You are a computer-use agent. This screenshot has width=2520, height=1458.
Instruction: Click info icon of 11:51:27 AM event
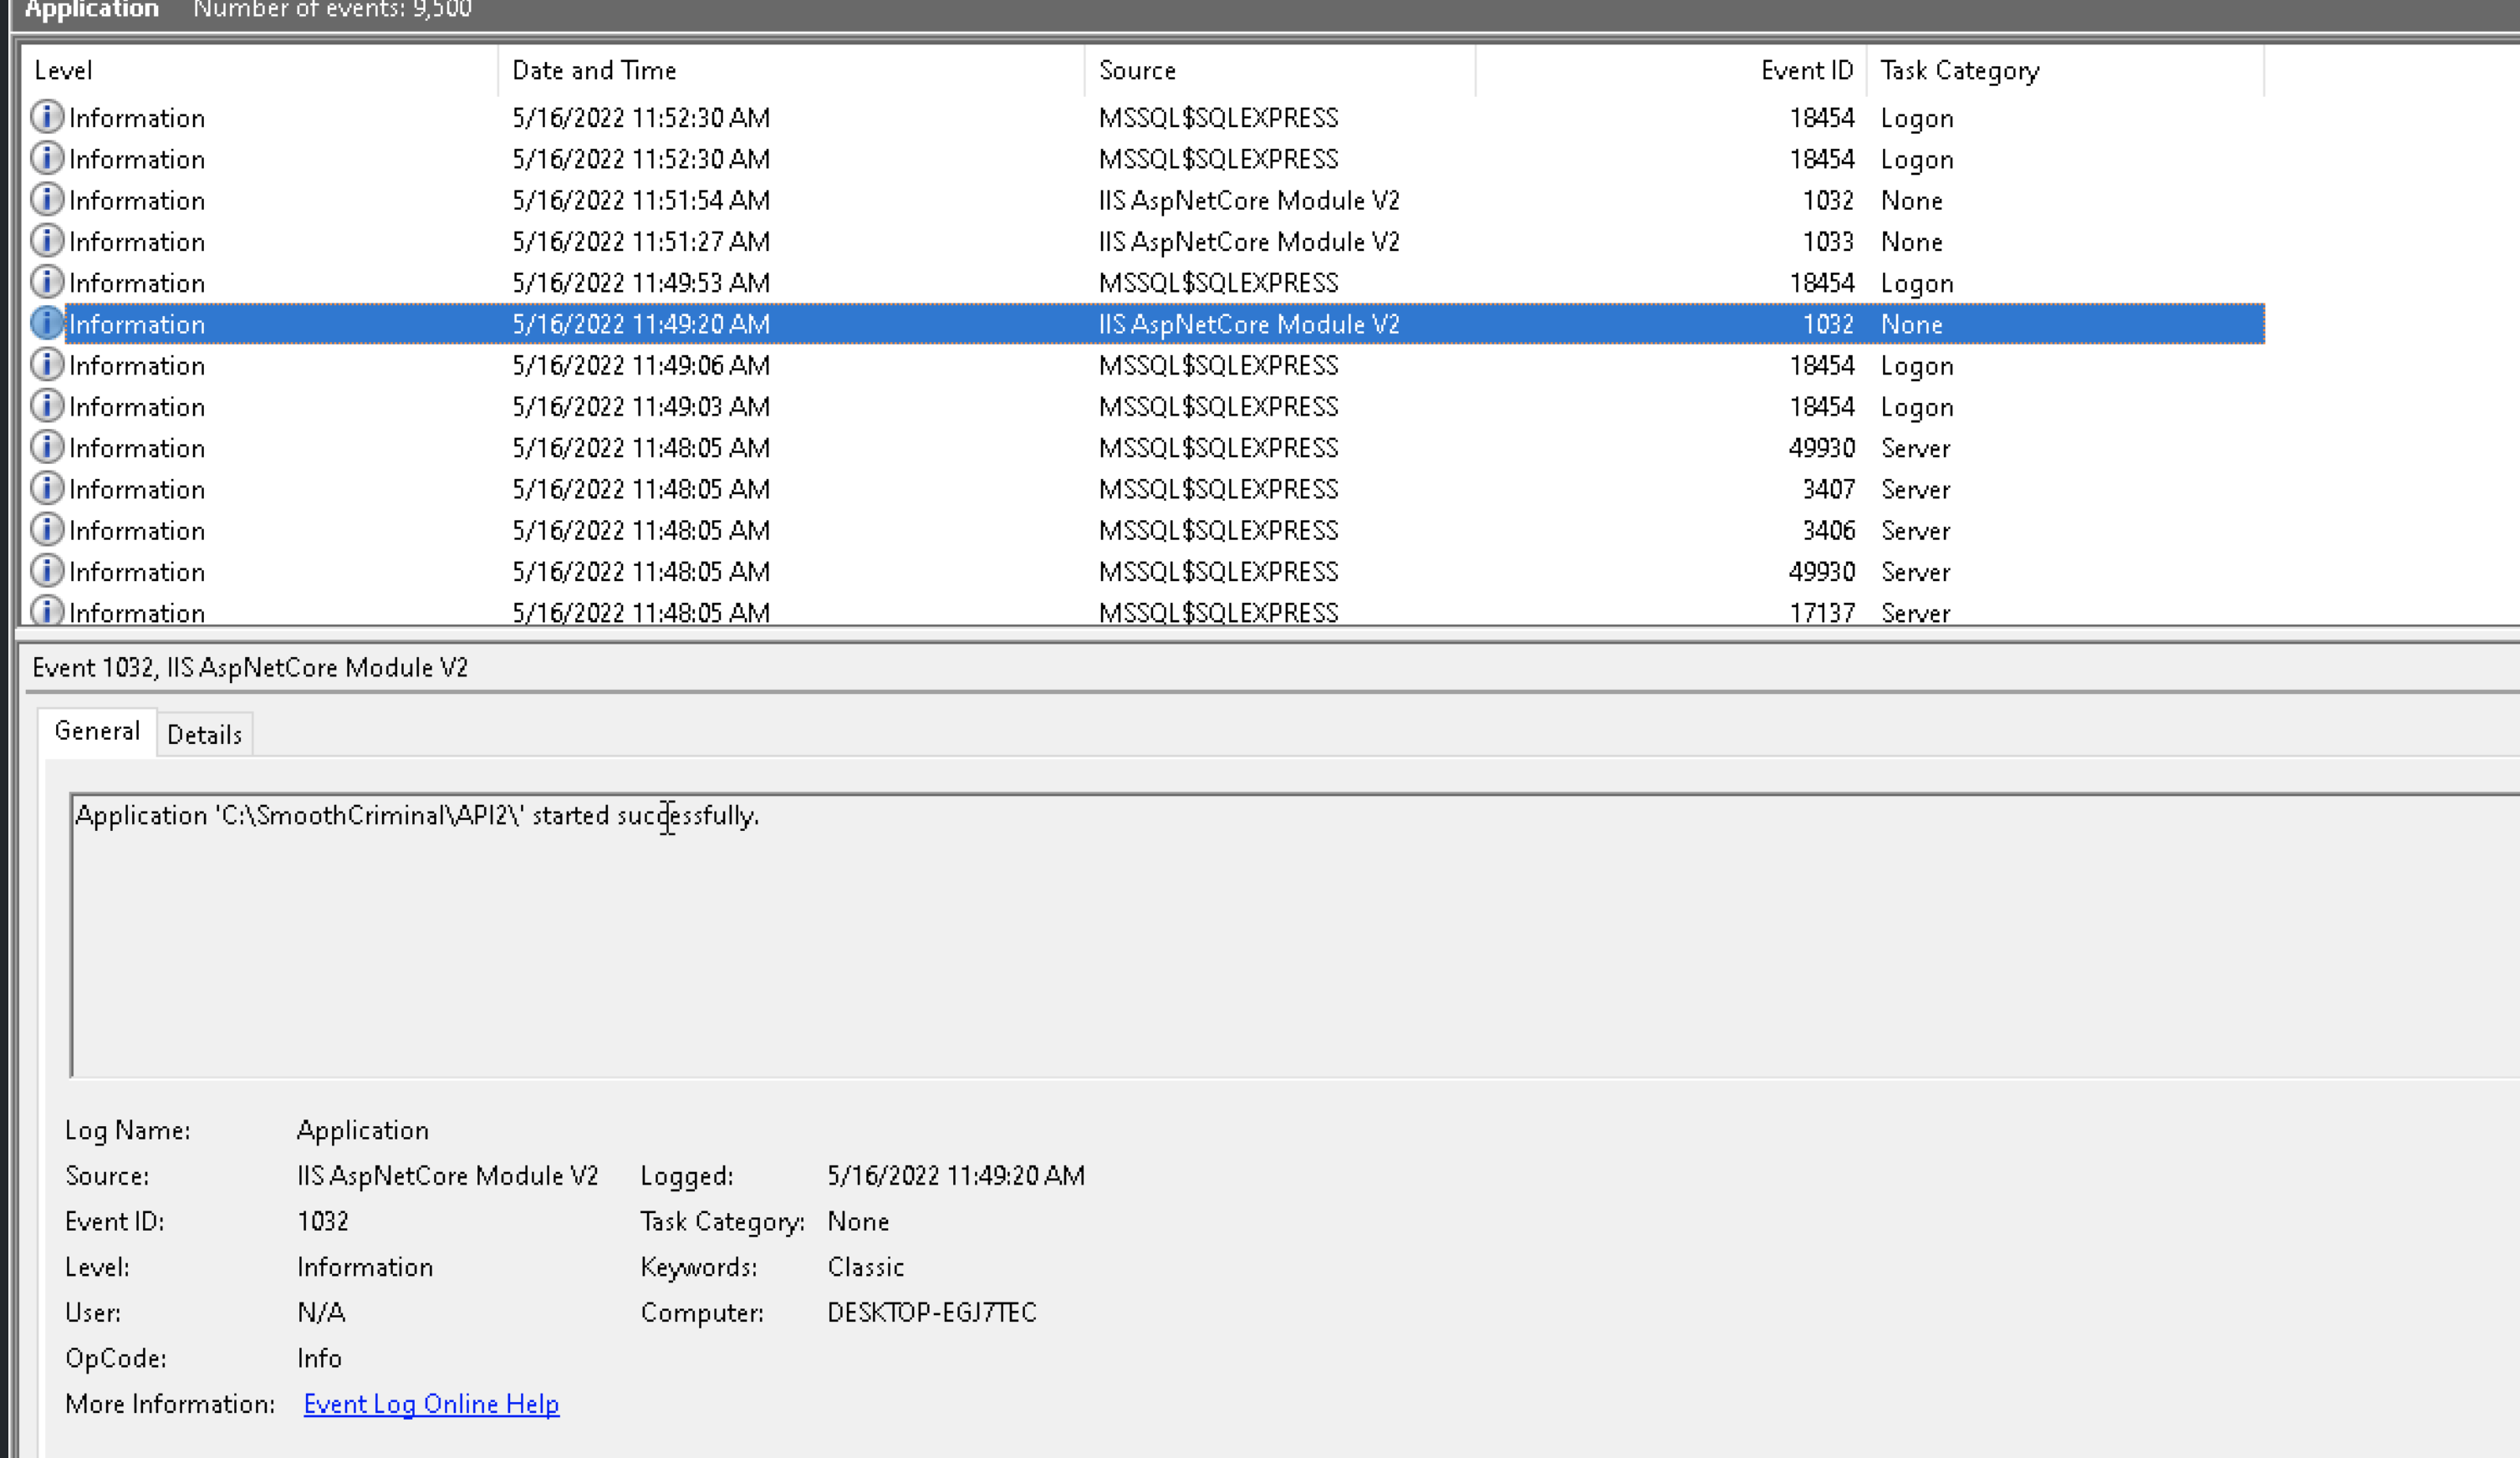click(x=46, y=241)
